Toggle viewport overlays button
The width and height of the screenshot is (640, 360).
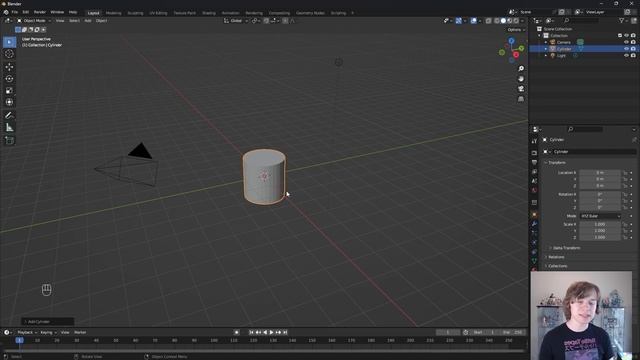click(x=473, y=20)
